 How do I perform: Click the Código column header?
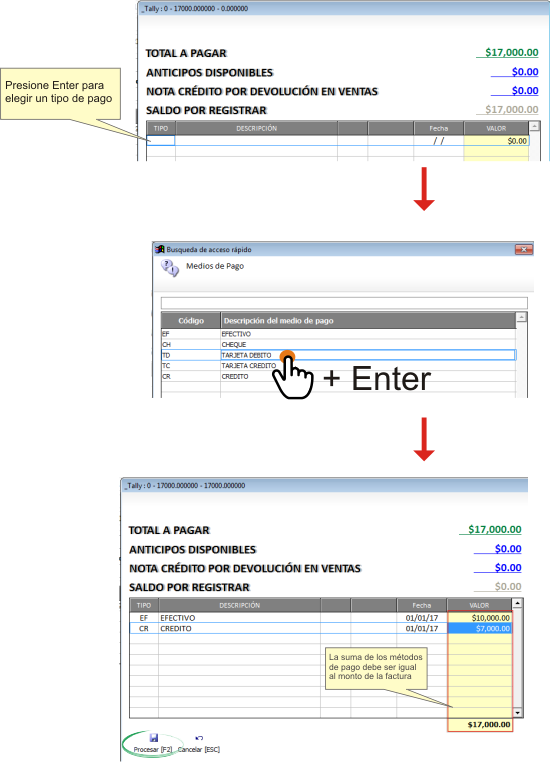tap(191, 321)
